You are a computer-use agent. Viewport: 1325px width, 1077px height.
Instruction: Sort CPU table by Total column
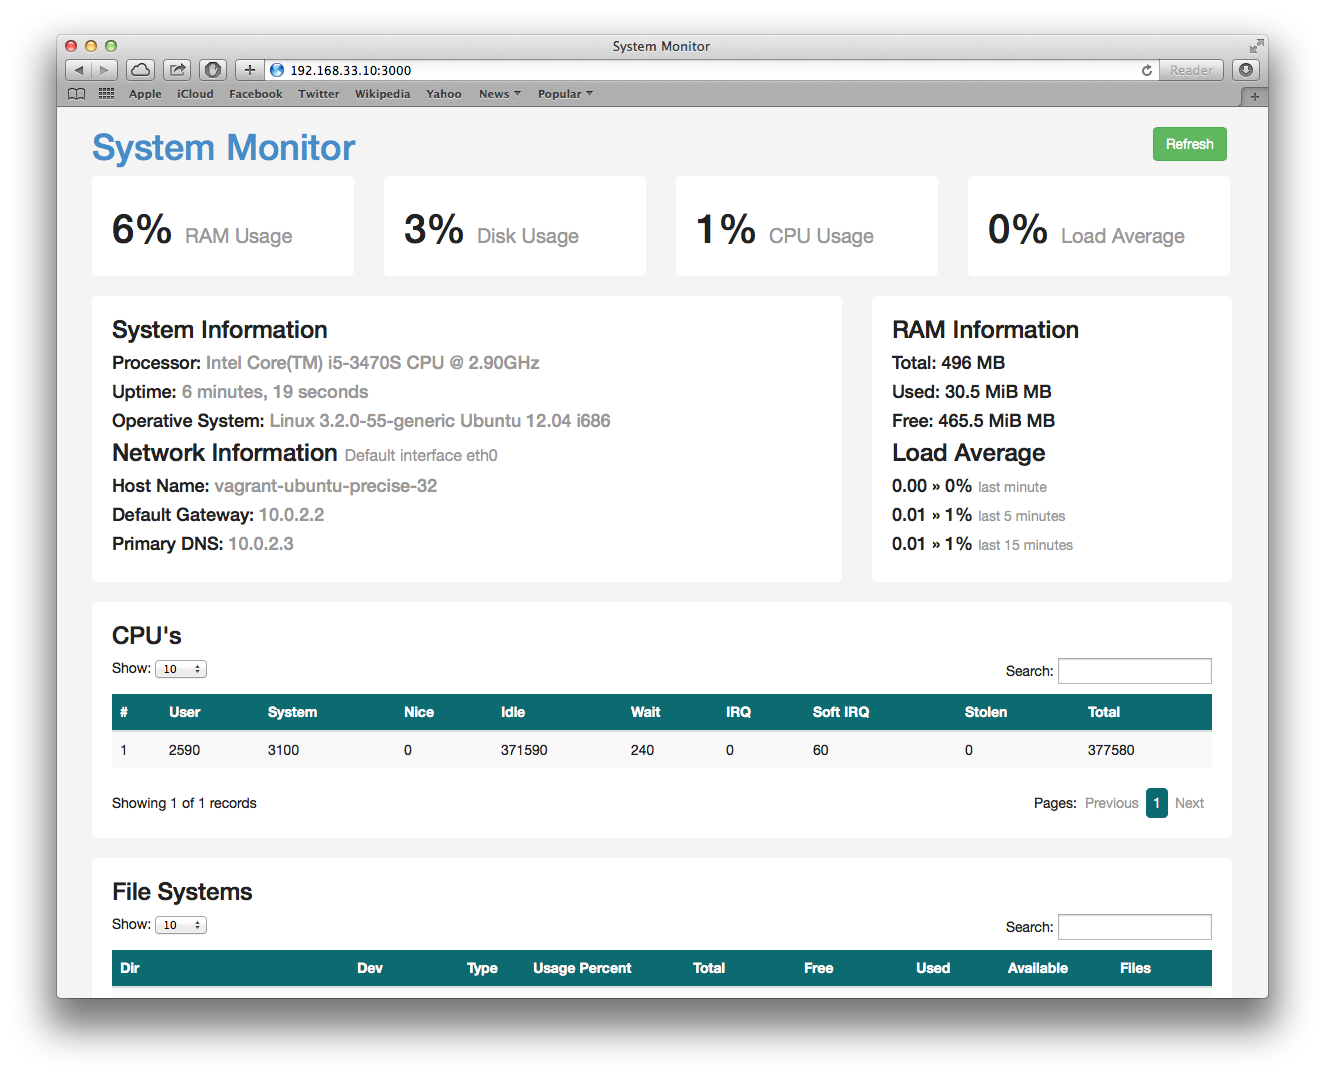click(1104, 712)
